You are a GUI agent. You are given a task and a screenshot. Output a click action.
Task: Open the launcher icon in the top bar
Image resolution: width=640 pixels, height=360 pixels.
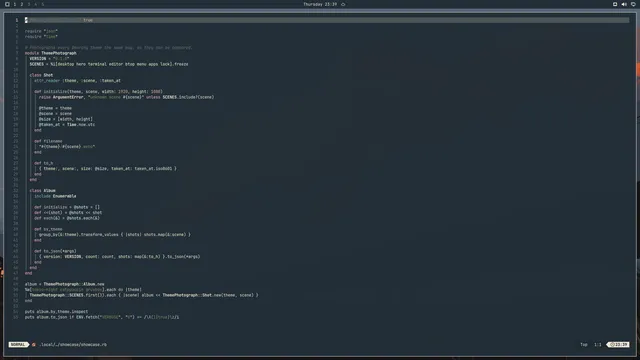[7, 4]
